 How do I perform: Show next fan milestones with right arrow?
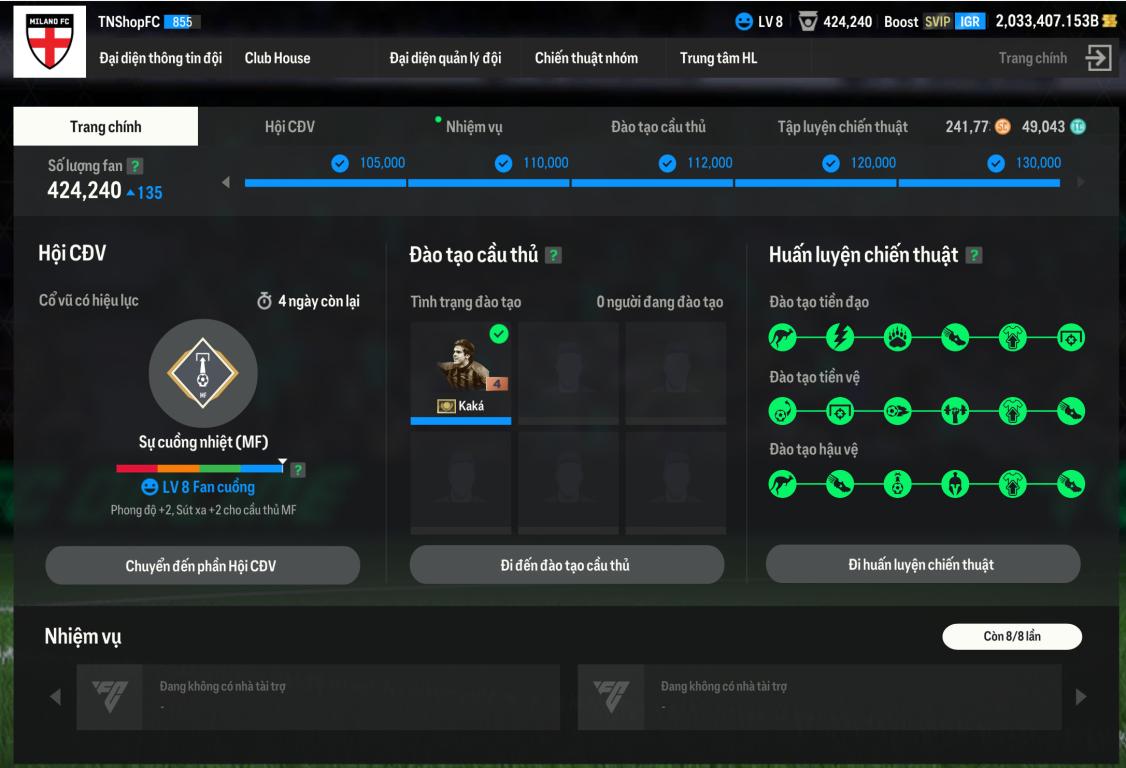[1080, 182]
